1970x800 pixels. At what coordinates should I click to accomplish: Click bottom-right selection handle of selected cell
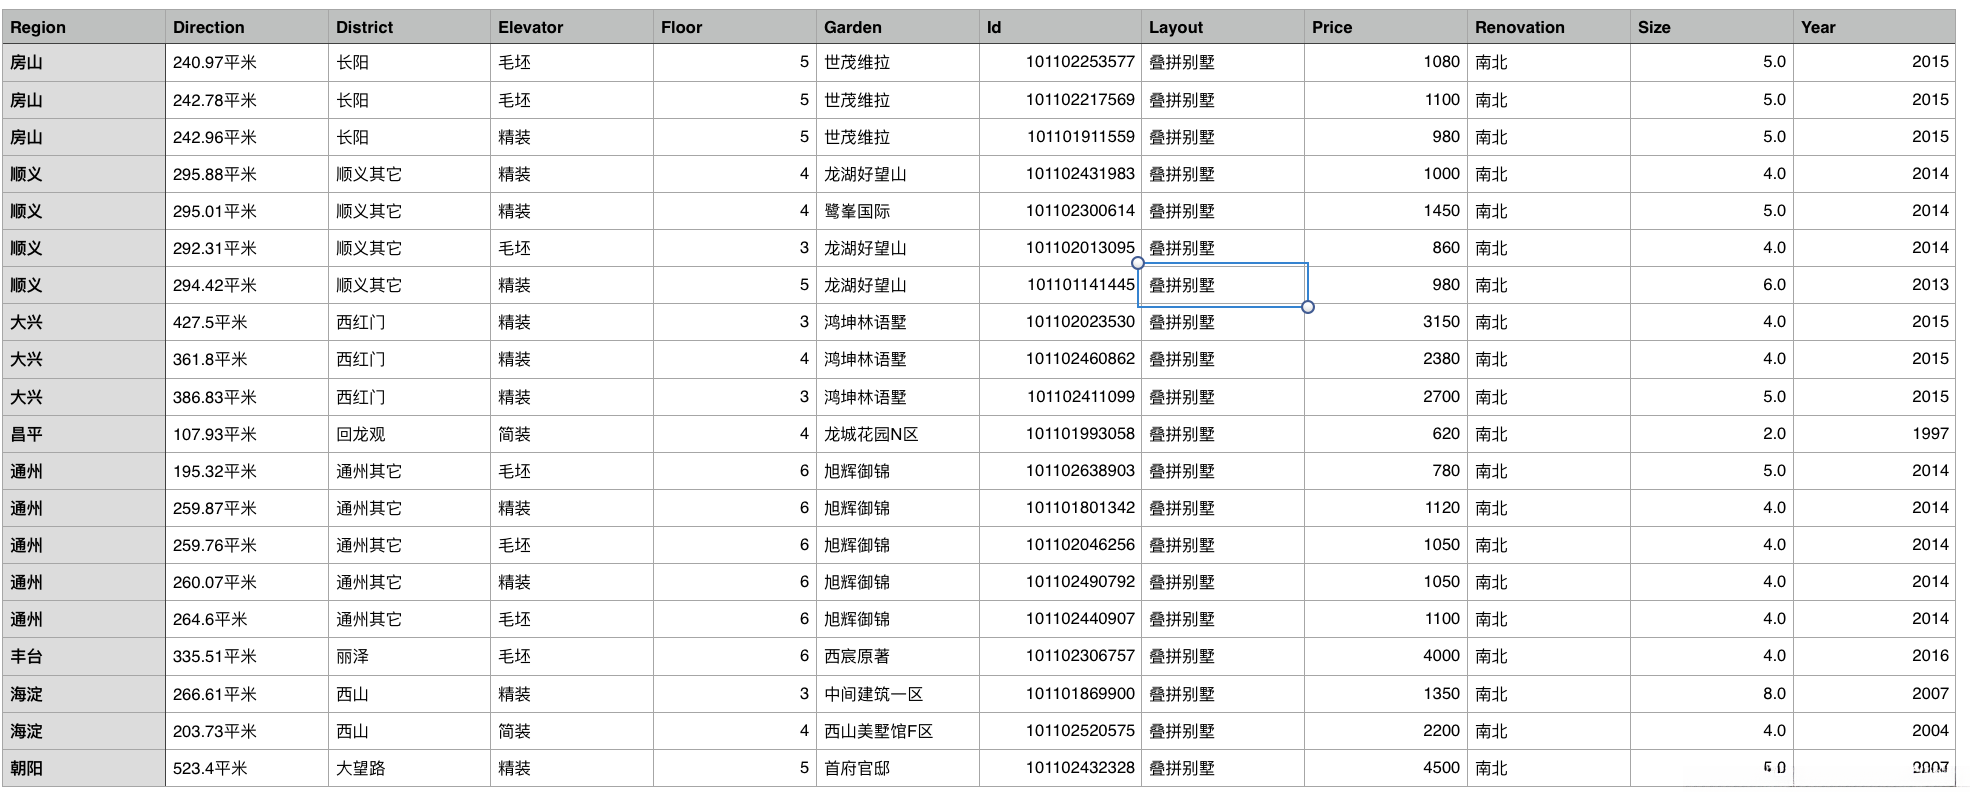coord(1308,307)
